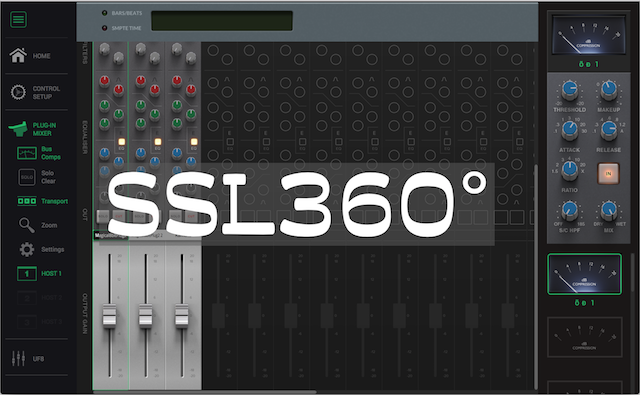This screenshot has height=395, width=640.
Task: Open the green hamburger menu icon
Action: click(18, 19)
